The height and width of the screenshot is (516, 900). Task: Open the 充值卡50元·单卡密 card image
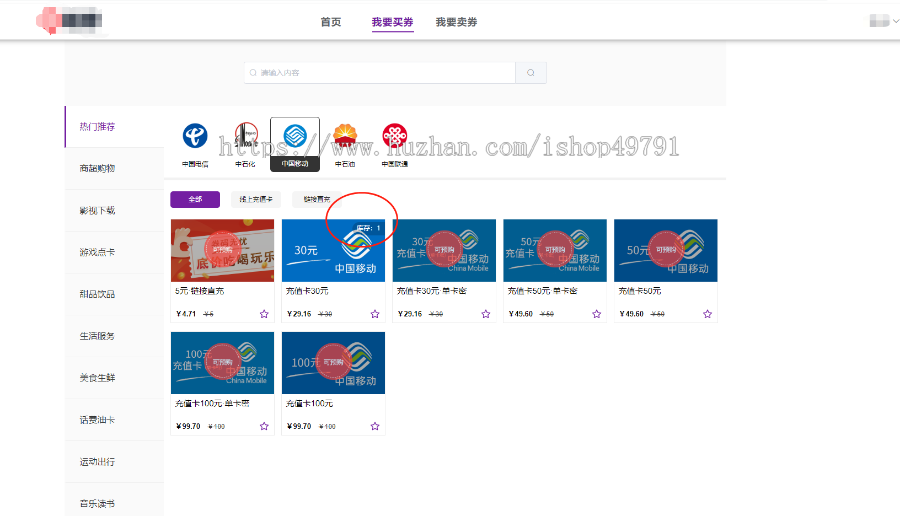(555, 250)
